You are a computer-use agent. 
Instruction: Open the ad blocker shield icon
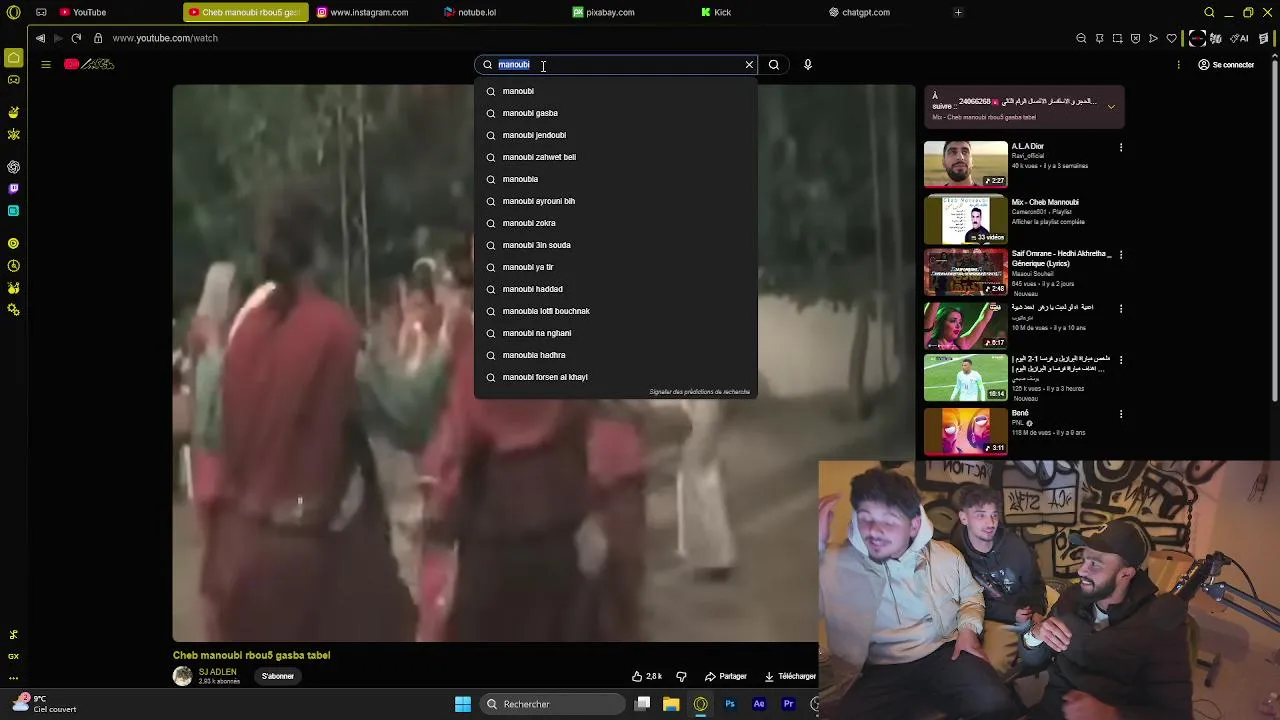1135,38
